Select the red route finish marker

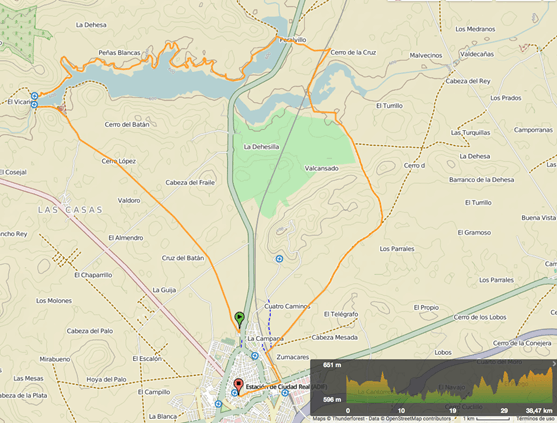coord(238,386)
